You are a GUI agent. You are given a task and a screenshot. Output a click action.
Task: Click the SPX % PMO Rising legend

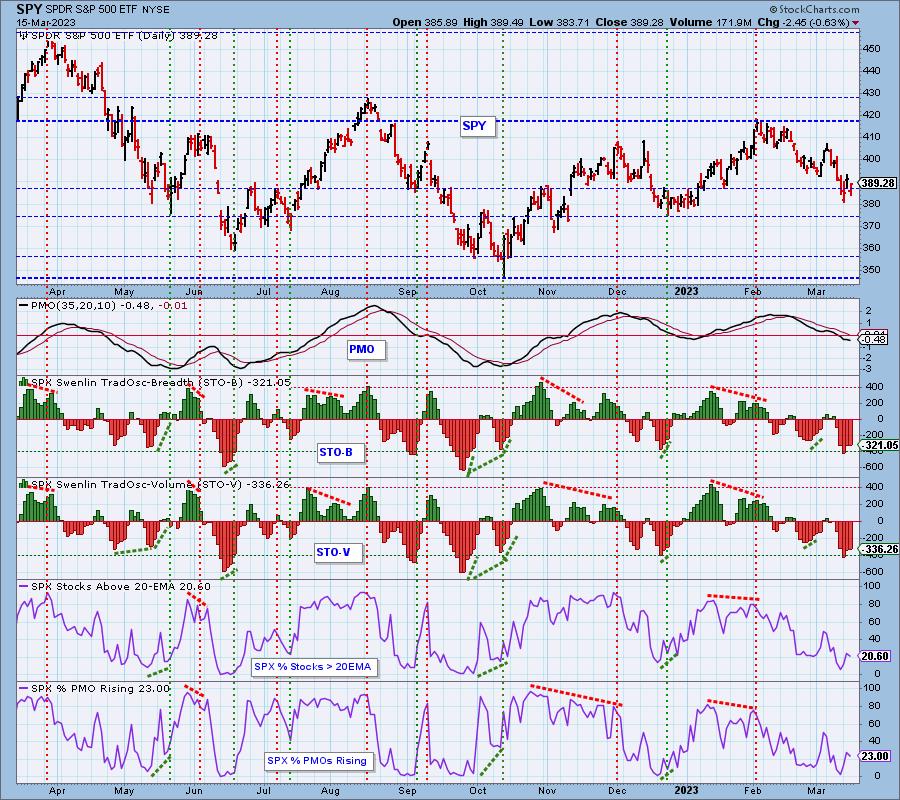coord(95,689)
